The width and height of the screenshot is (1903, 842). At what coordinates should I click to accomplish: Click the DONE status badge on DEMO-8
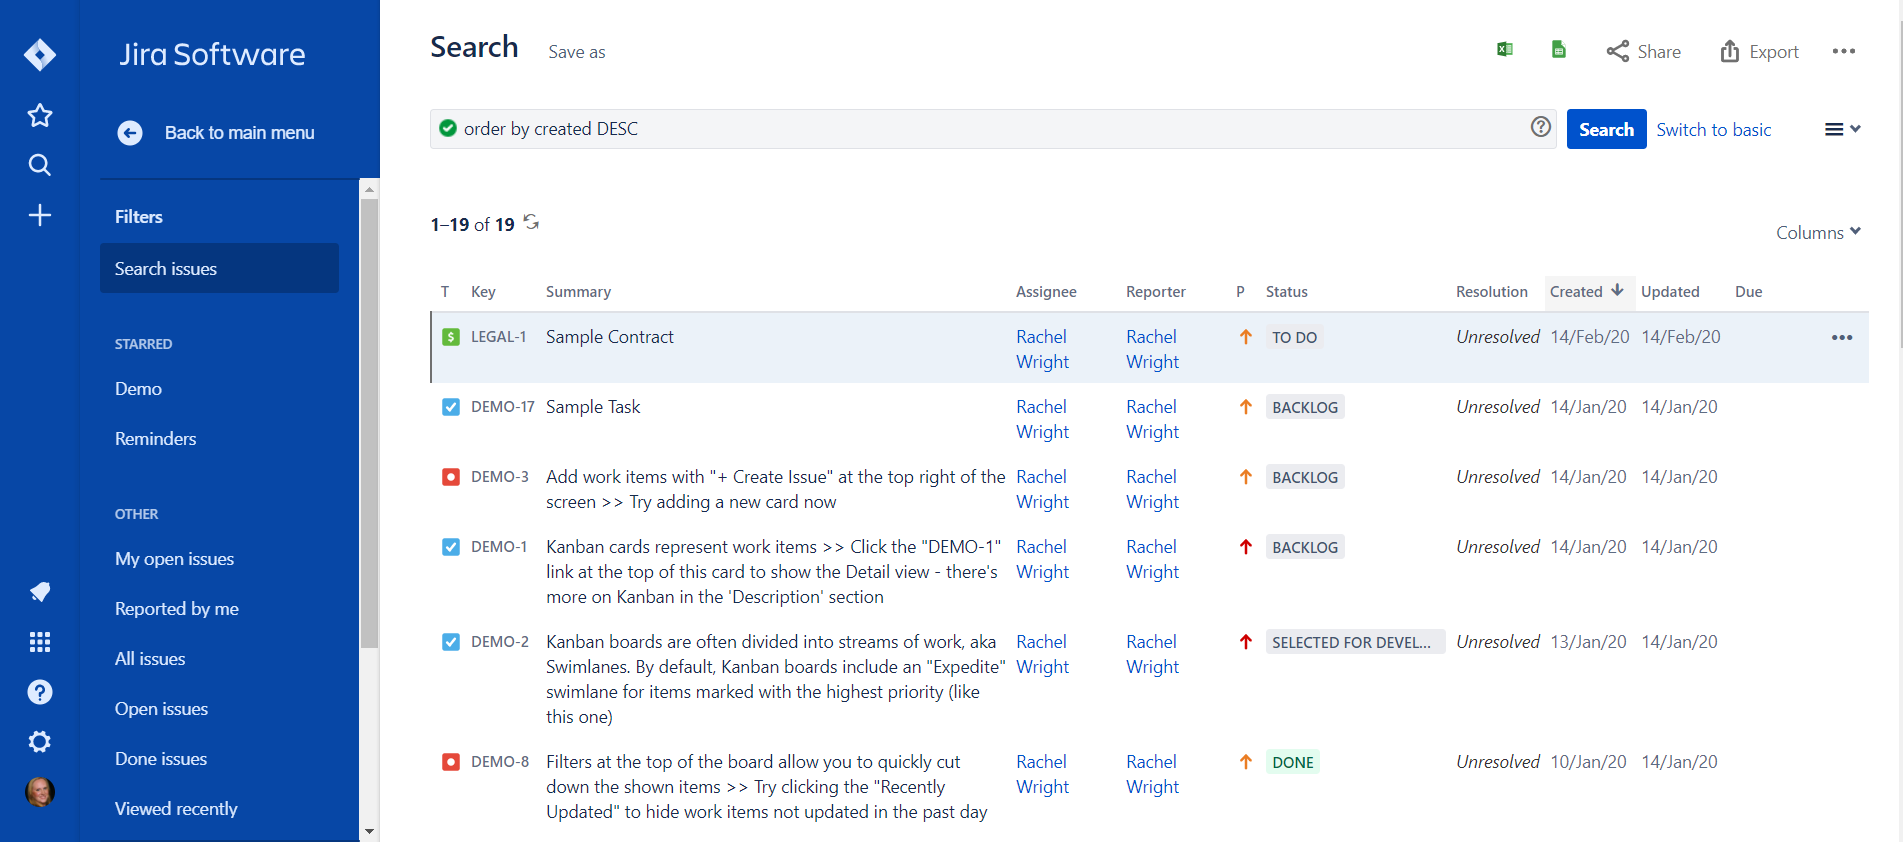(x=1292, y=762)
